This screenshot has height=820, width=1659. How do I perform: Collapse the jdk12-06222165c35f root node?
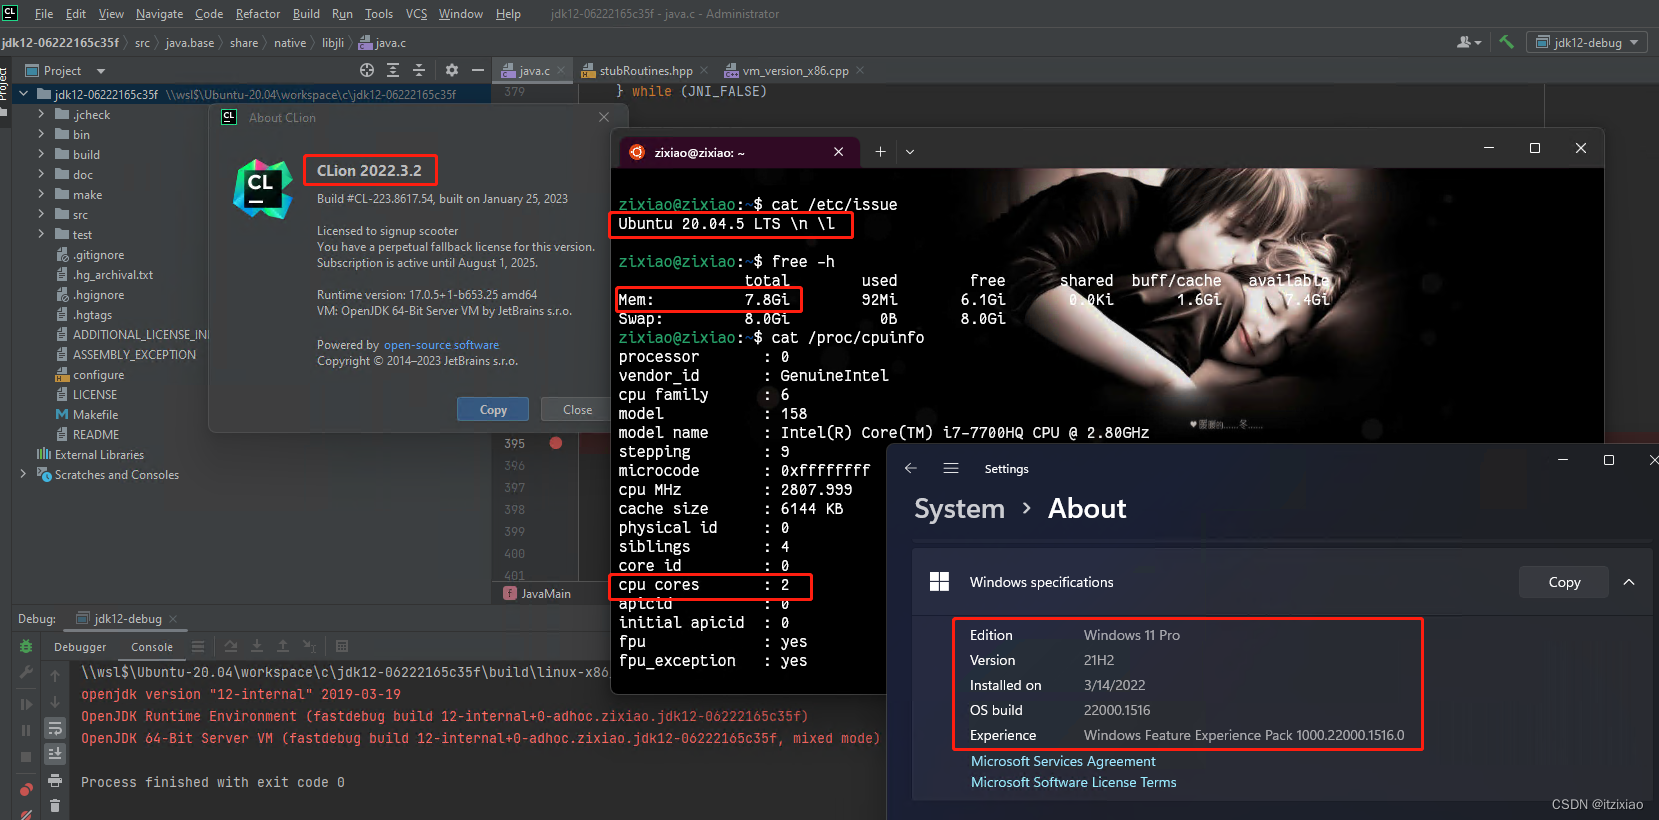(x=23, y=94)
